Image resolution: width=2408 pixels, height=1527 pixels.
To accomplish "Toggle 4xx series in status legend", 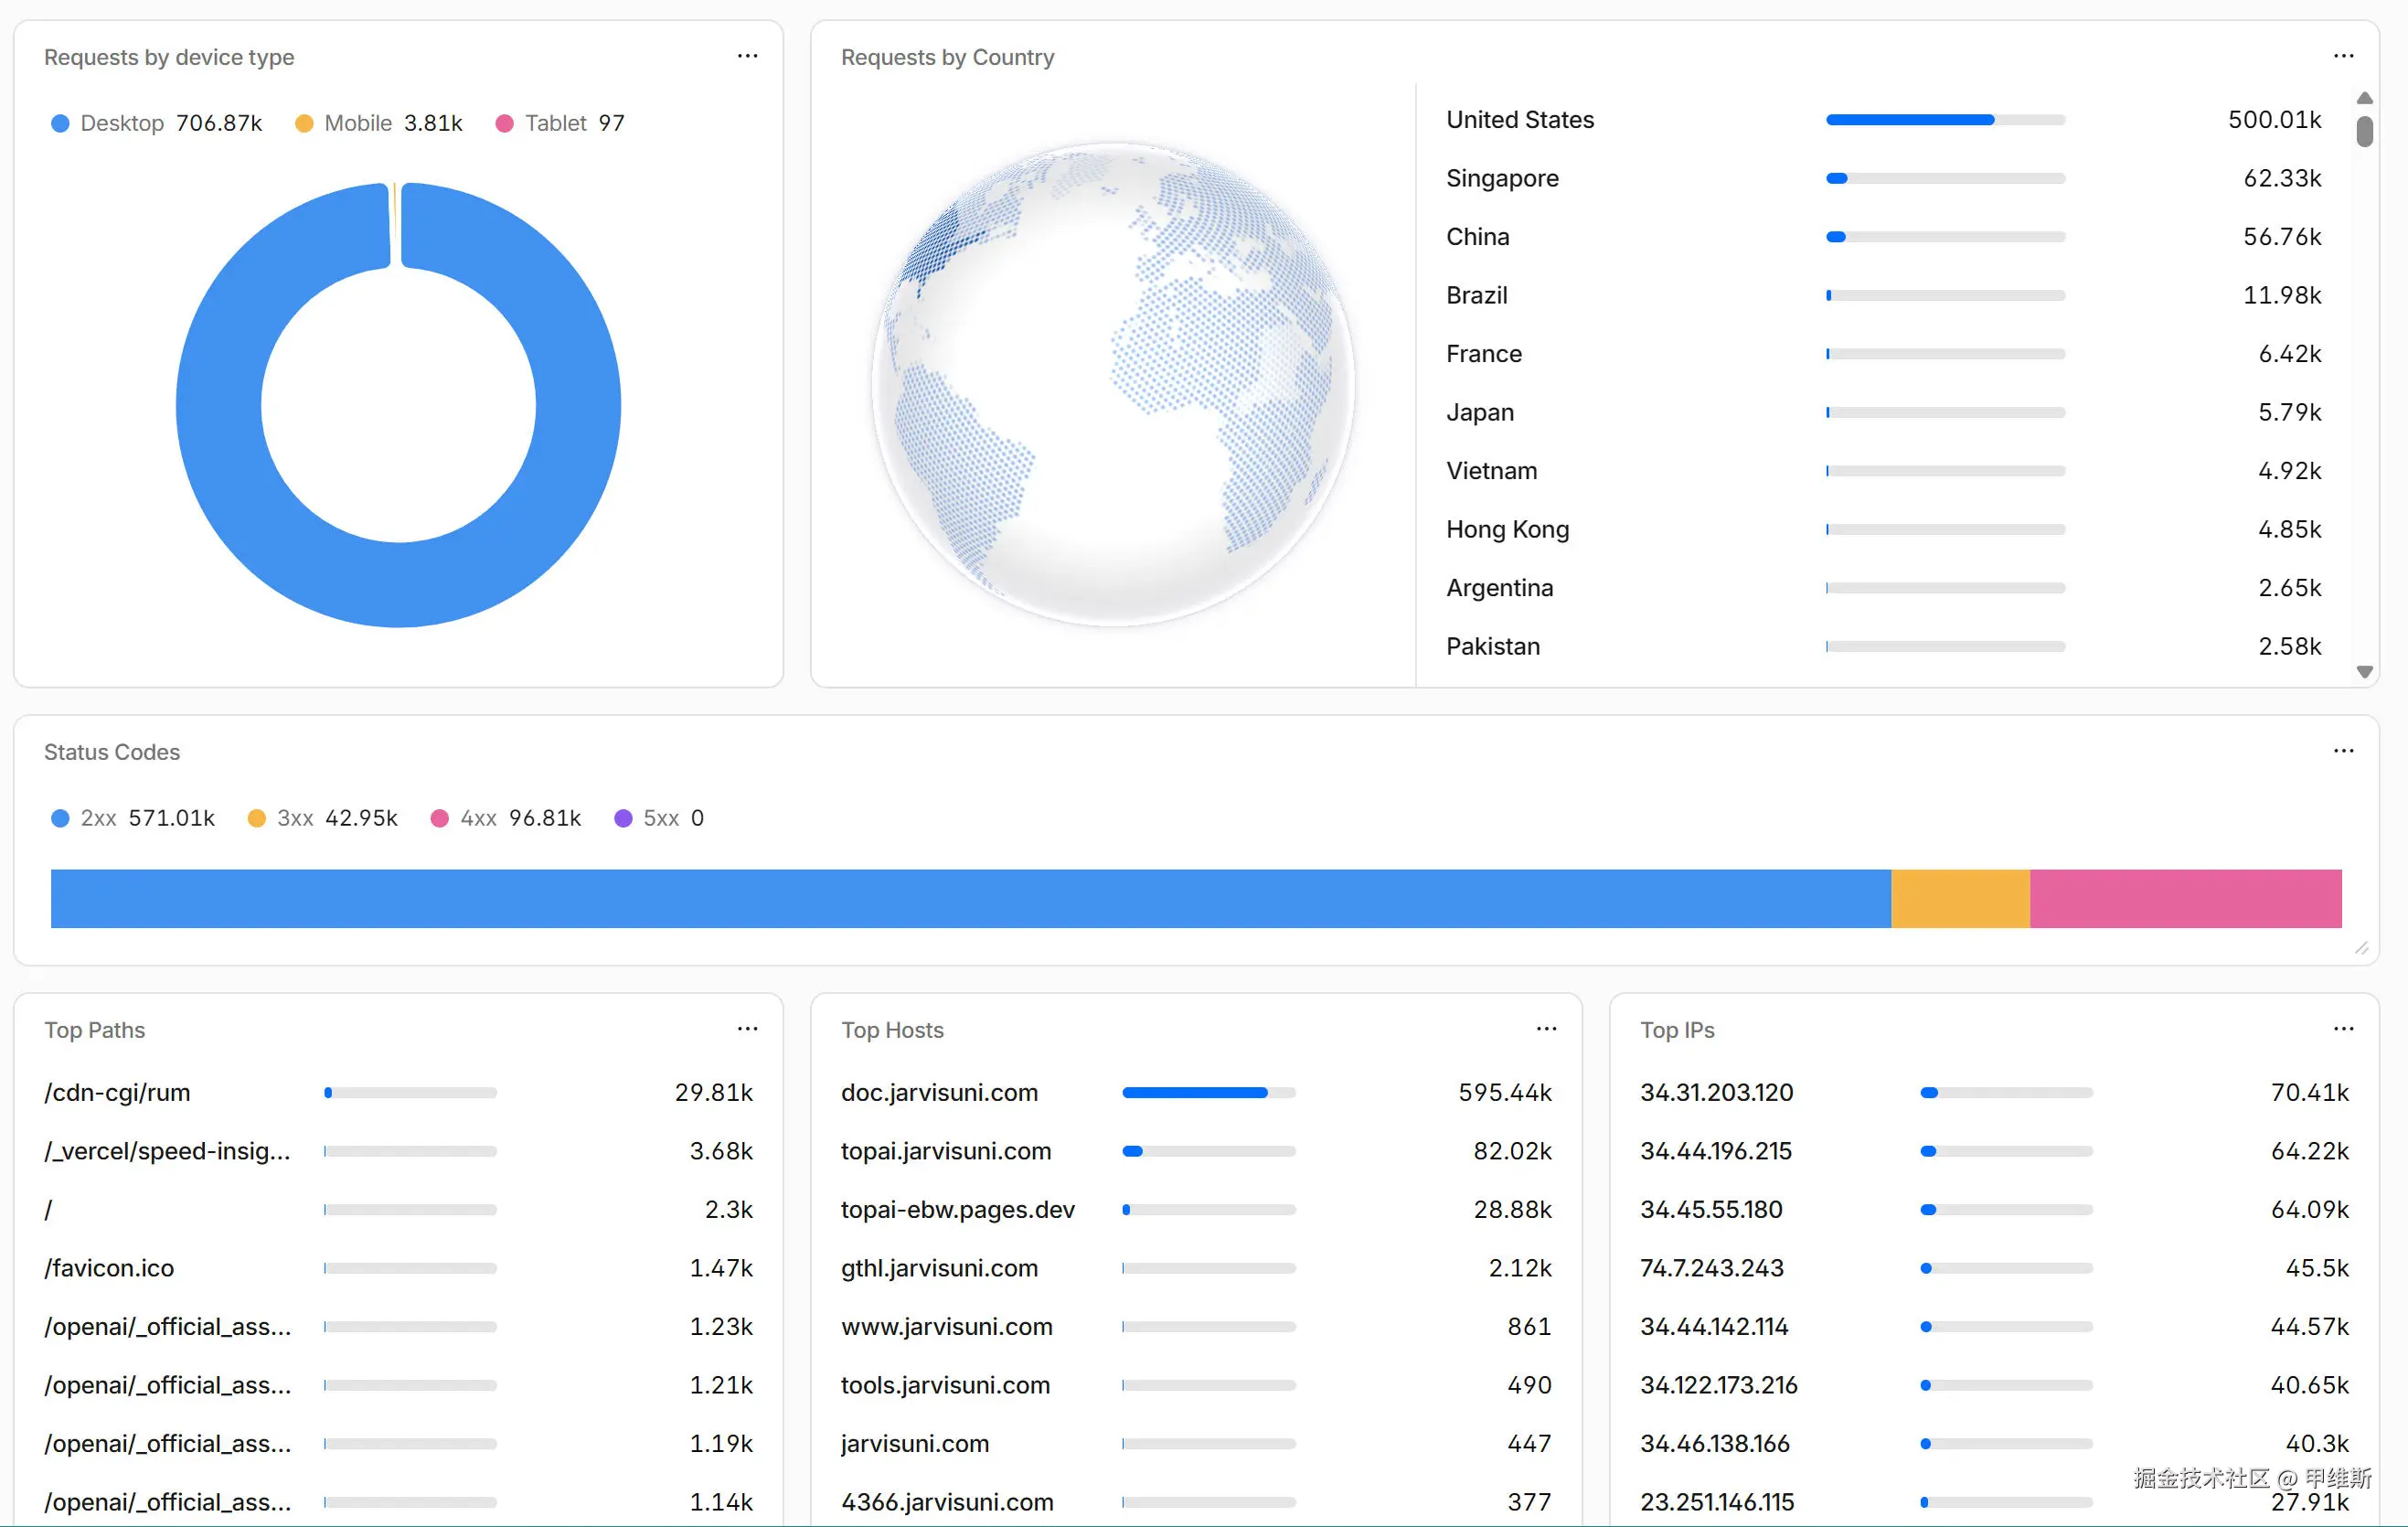I will coord(506,818).
